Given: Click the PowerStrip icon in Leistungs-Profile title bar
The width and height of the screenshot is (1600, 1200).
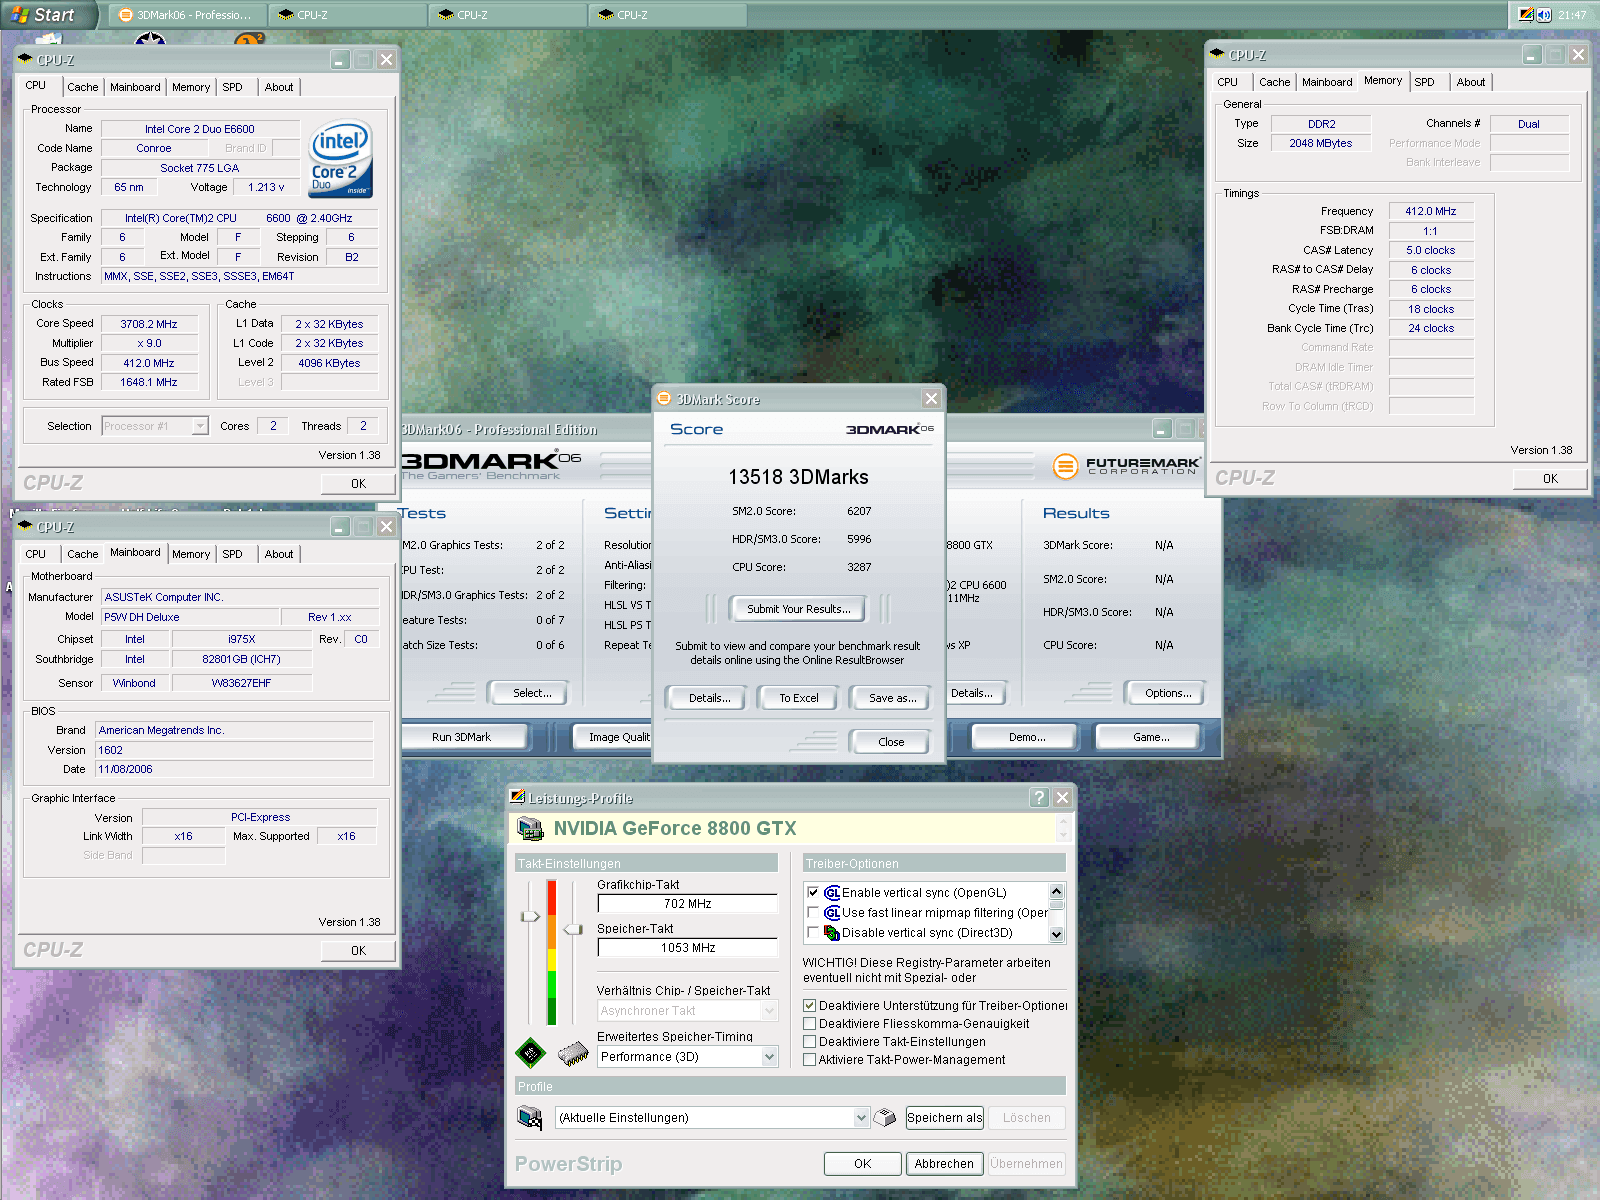Looking at the screenshot, I should [517, 797].
